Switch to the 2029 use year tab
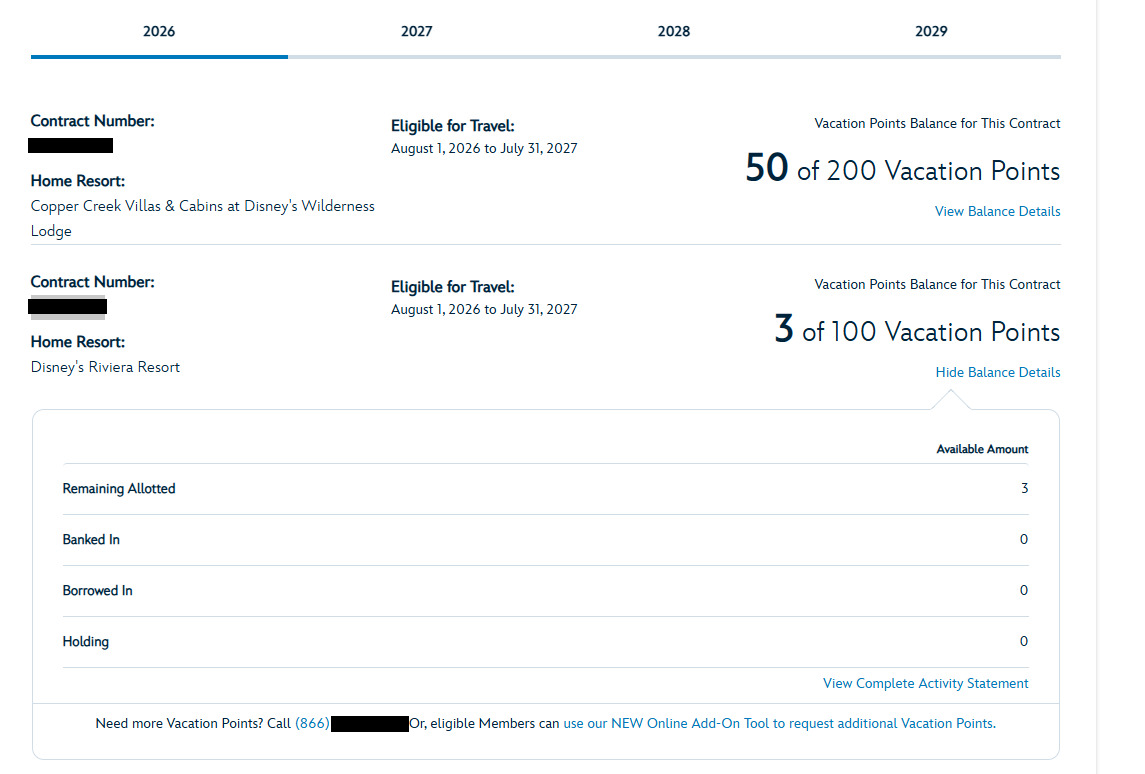1145x774 pixels. click(931, 31)
